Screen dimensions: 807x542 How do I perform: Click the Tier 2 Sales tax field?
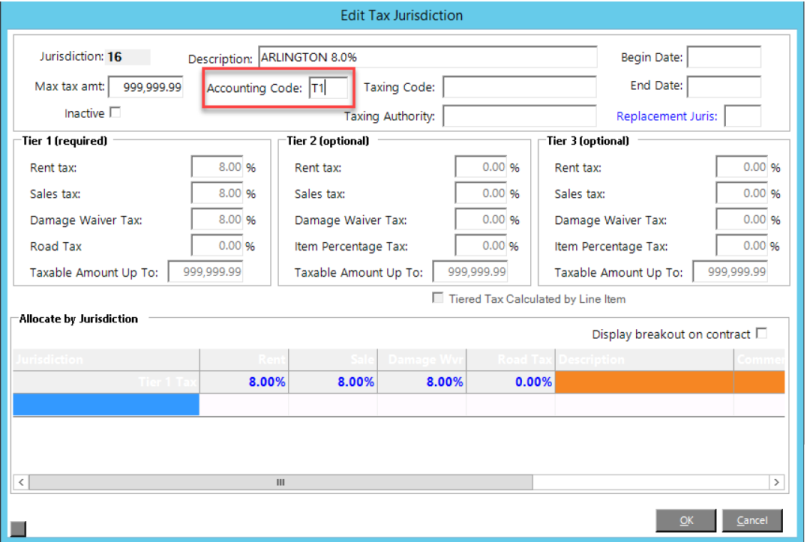pyautogui.click(x=481, y=193)
